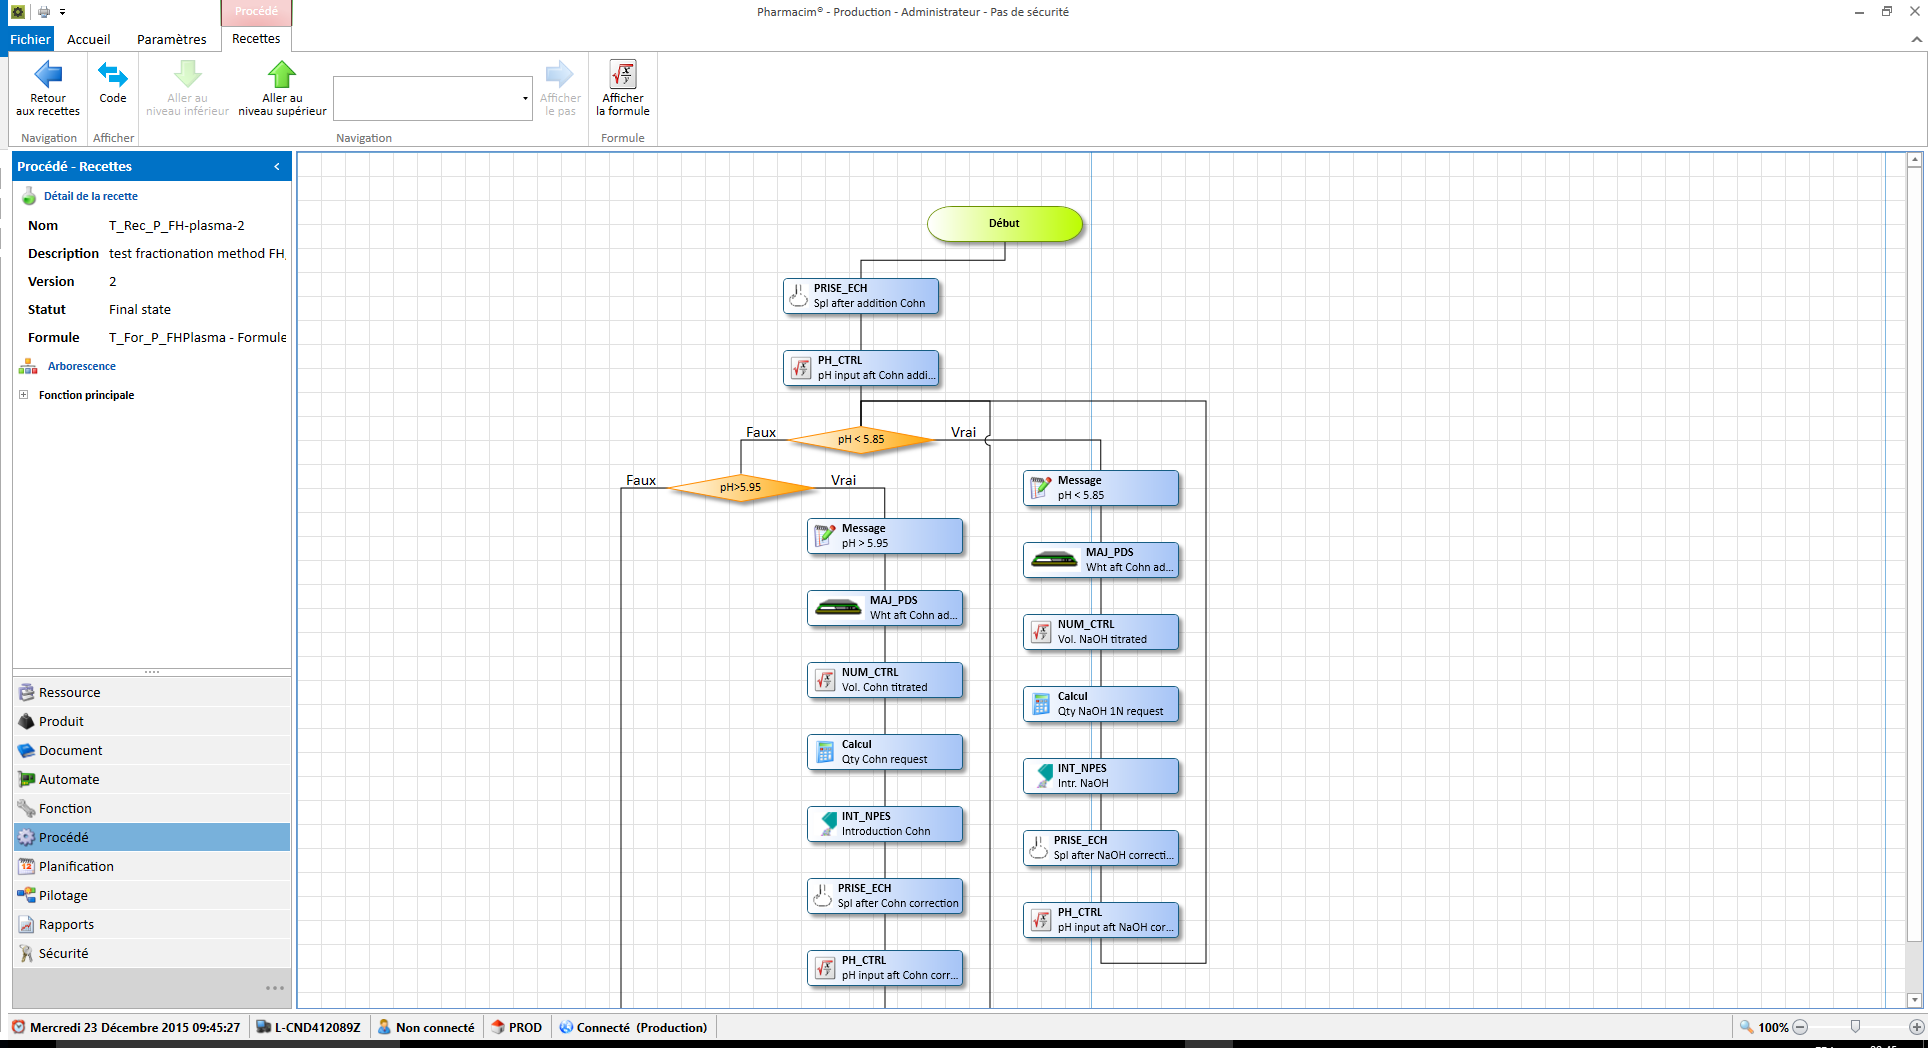
Task: Zoom out with the minus button
Action: click(x=1800, y=1027)
